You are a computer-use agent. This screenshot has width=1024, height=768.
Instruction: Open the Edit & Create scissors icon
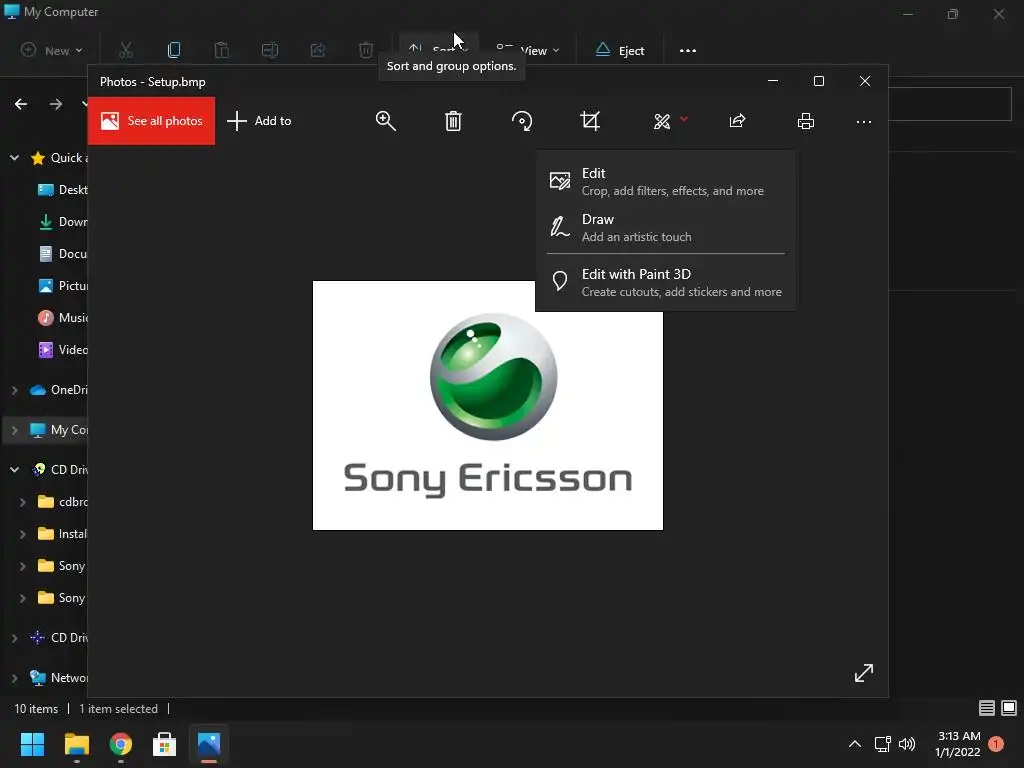tap(662, 121)
